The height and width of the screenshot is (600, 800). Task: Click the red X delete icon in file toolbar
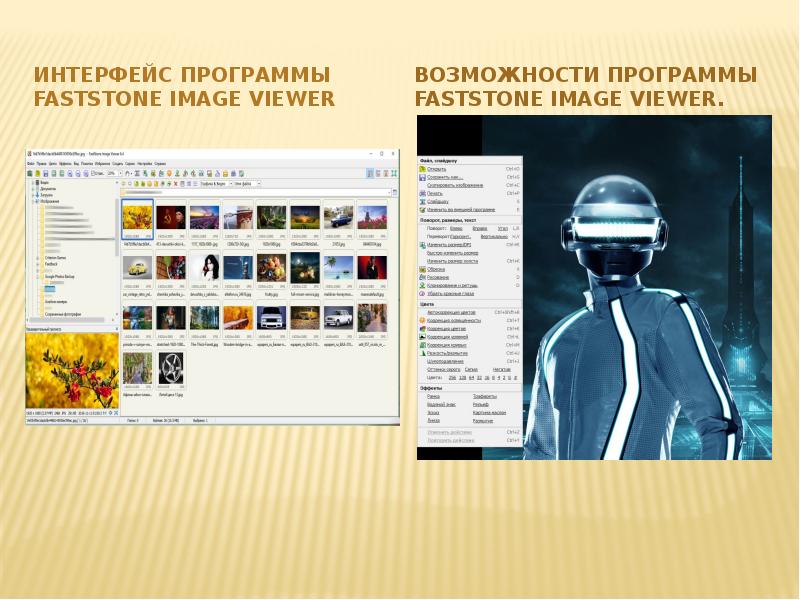click(176, 184)
